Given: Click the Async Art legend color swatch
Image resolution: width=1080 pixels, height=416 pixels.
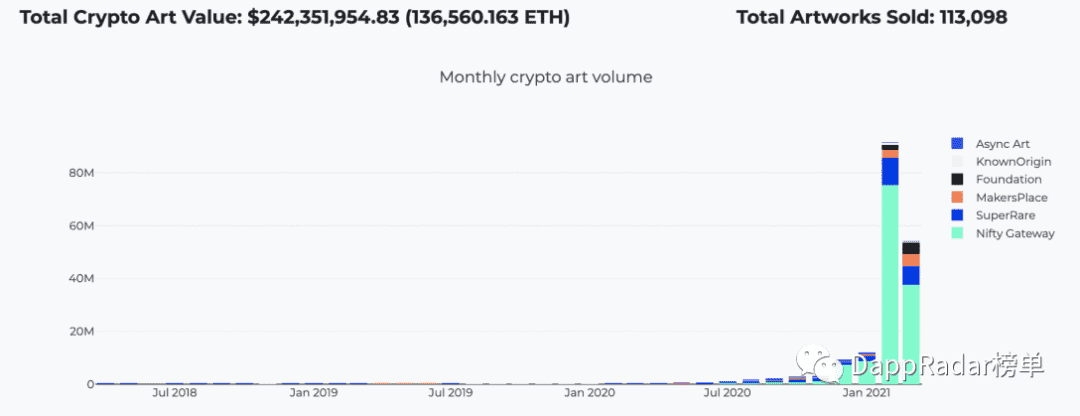Looking at the screenshot, I should pos(957,144).
